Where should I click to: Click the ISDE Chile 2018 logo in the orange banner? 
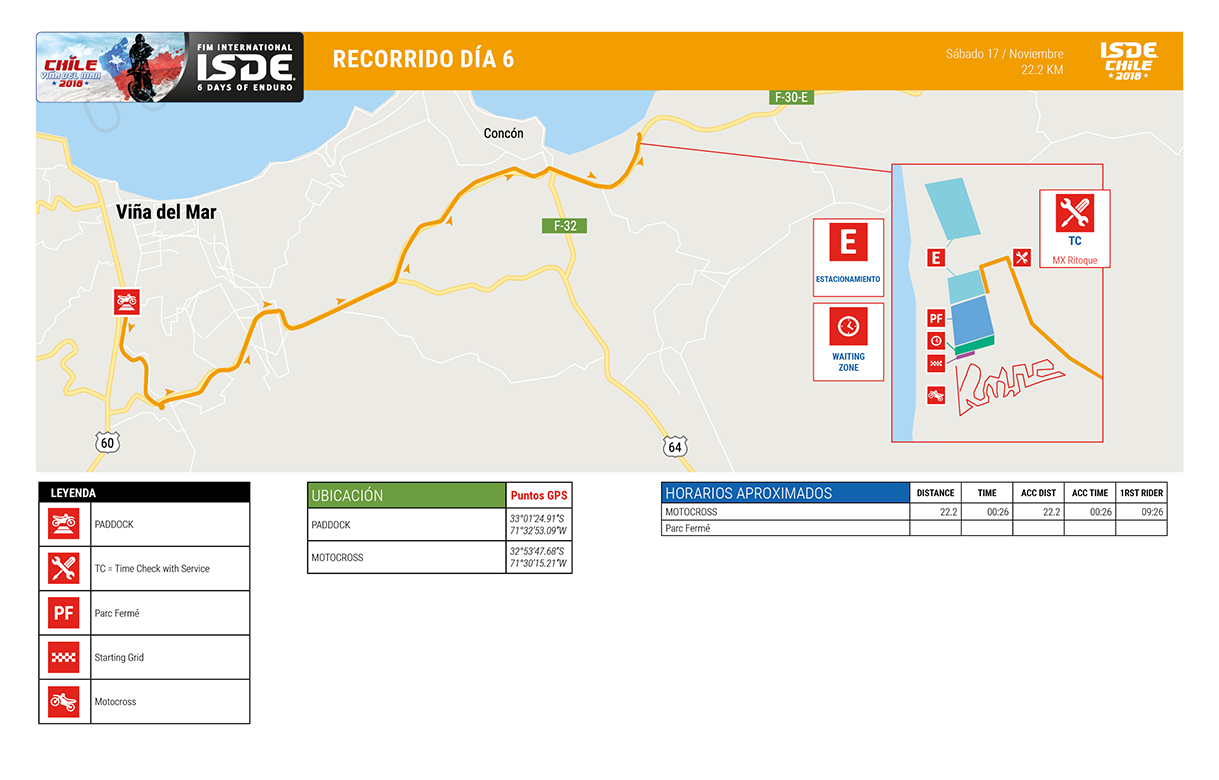click(1129, 61)
